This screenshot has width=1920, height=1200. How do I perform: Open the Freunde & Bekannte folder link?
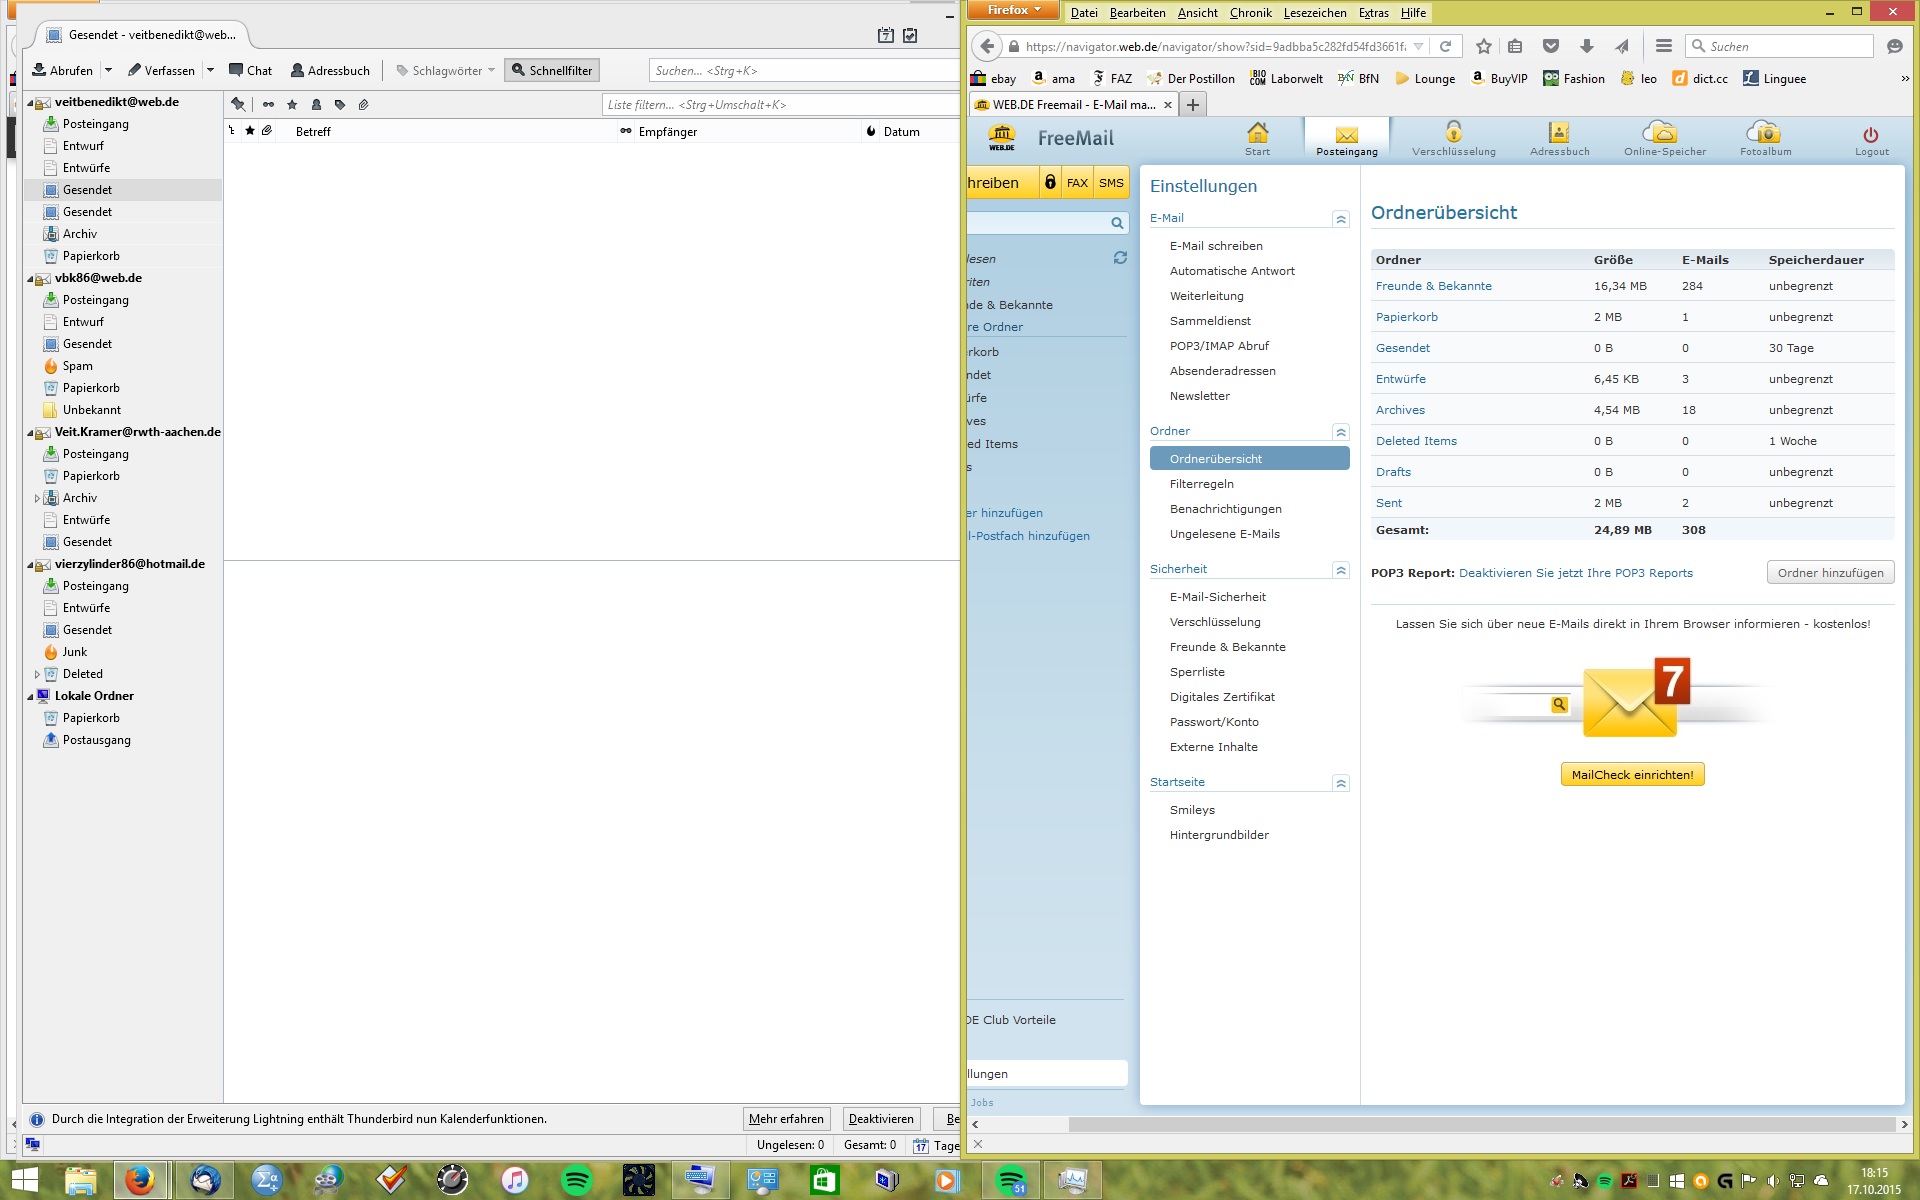[1433, 286]
